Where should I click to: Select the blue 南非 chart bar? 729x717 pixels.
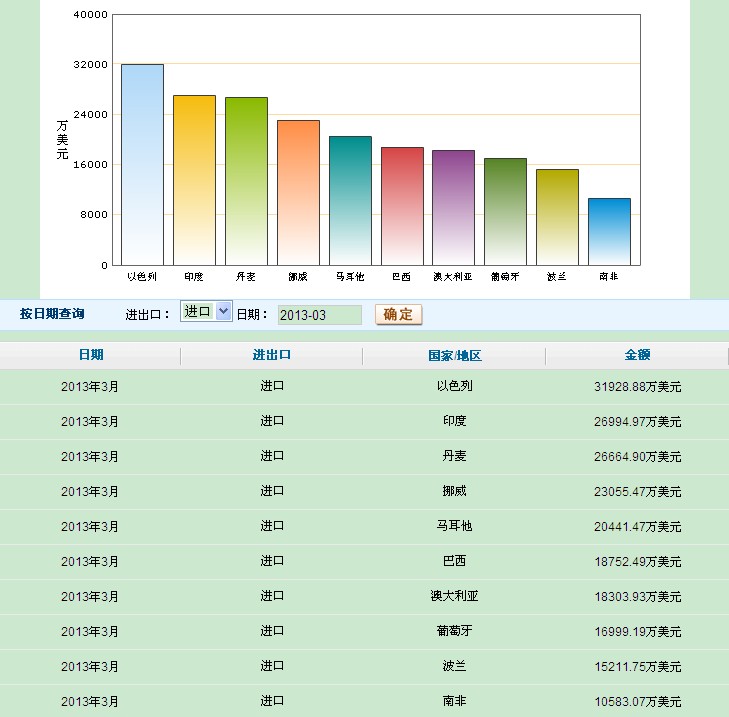(609, 231)
